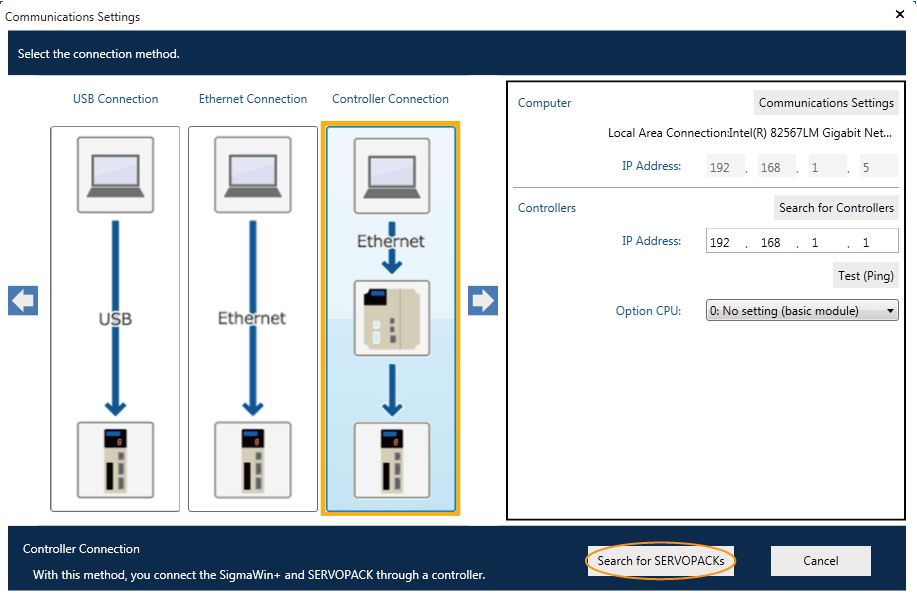Select the Ethernet Connection method label
917x598 pixels.
(x=253, y=99)
